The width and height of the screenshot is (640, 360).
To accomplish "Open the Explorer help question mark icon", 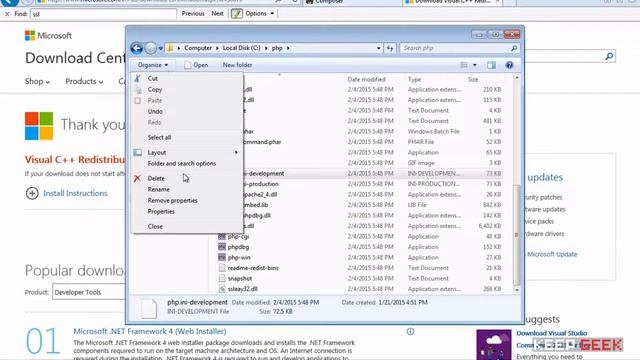I will coord(509,65).
